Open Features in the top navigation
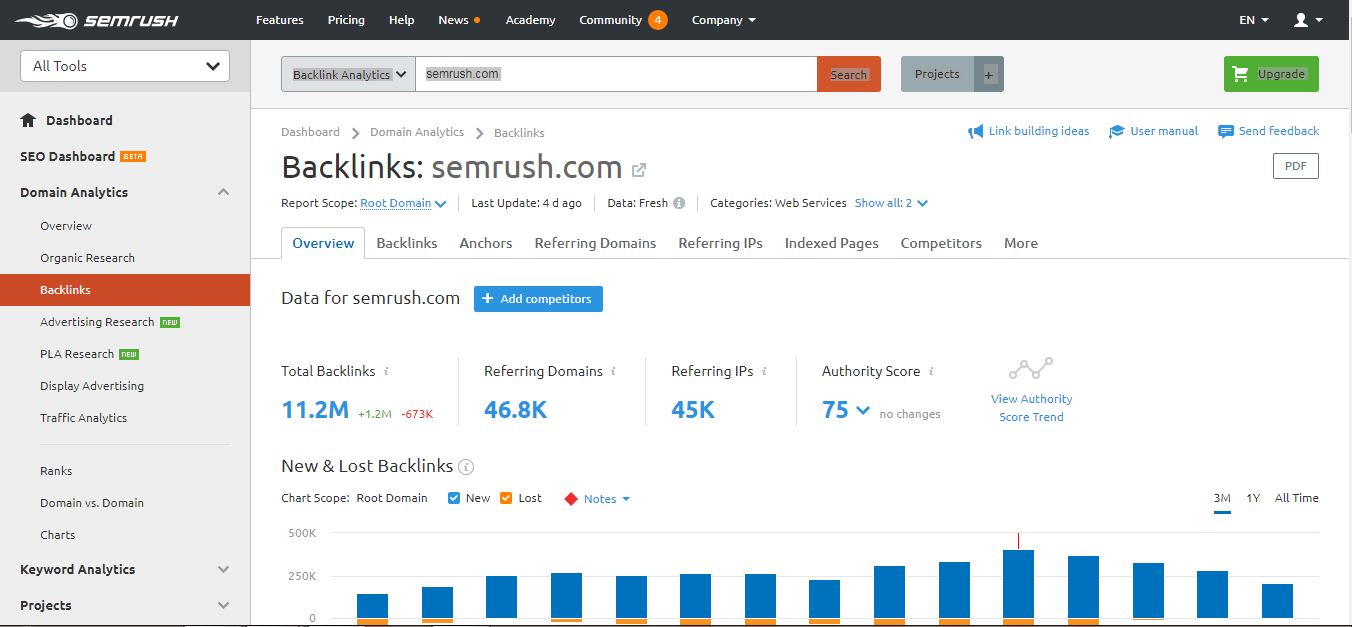The width and height of the screenshot is (1352, 627). [x=280, y=20]
